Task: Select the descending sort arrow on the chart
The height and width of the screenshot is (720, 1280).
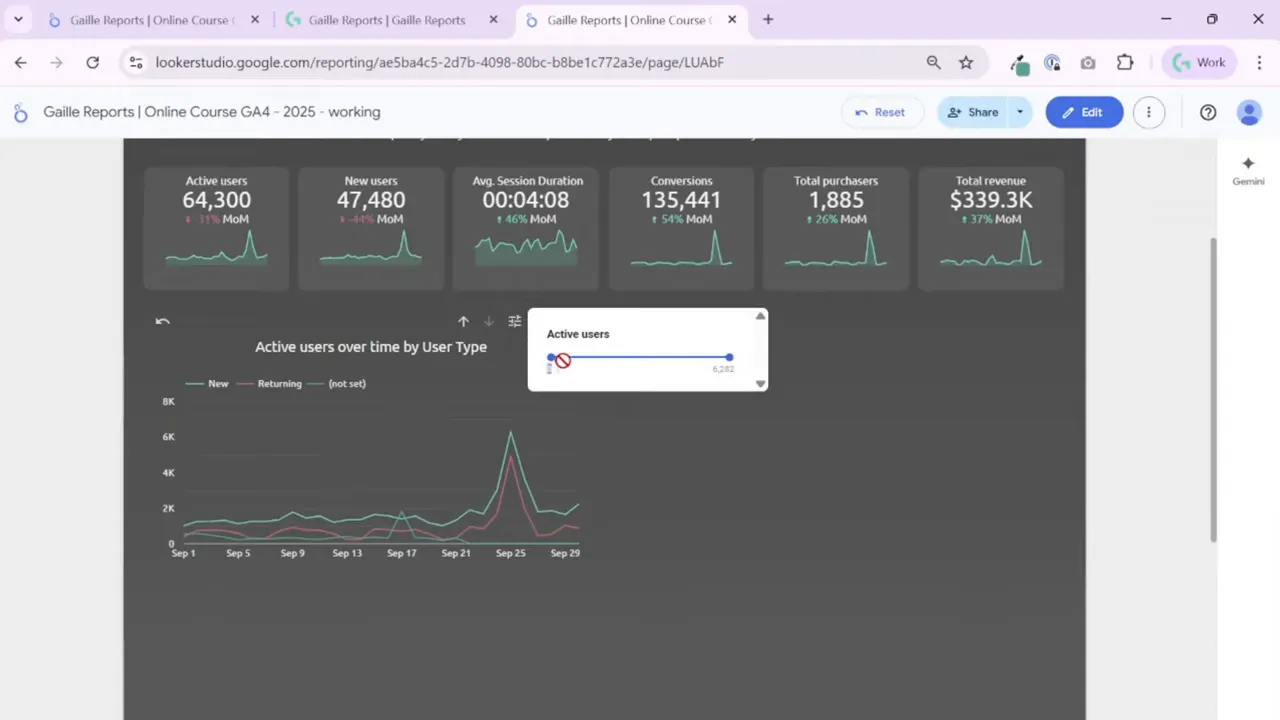Action: 488,321
